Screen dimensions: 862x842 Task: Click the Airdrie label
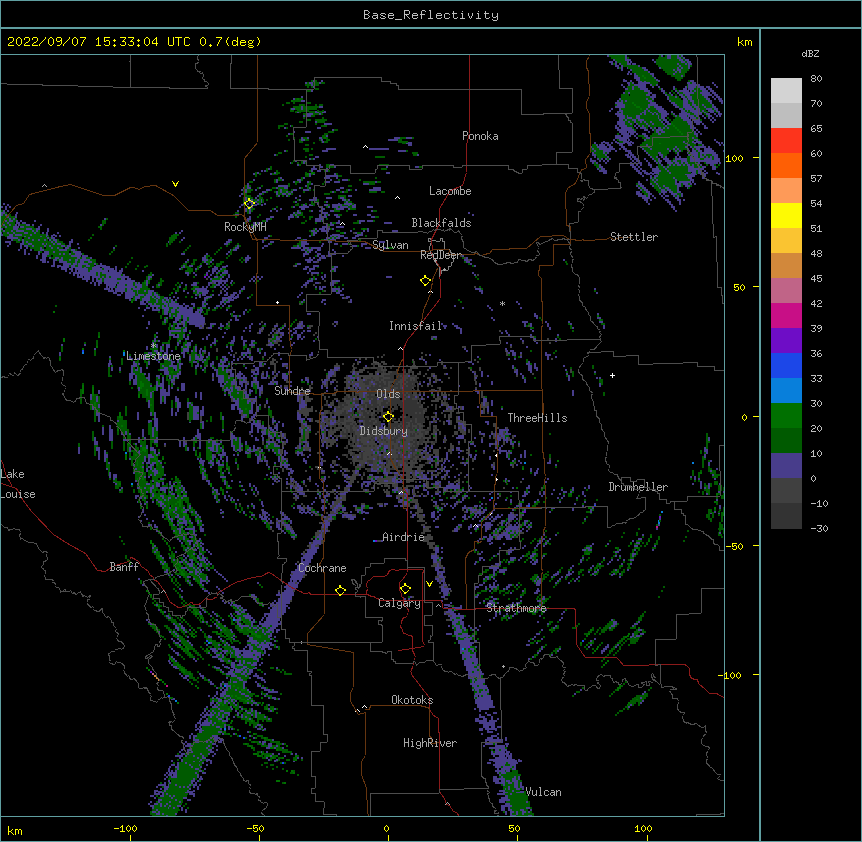click(403, 537)
